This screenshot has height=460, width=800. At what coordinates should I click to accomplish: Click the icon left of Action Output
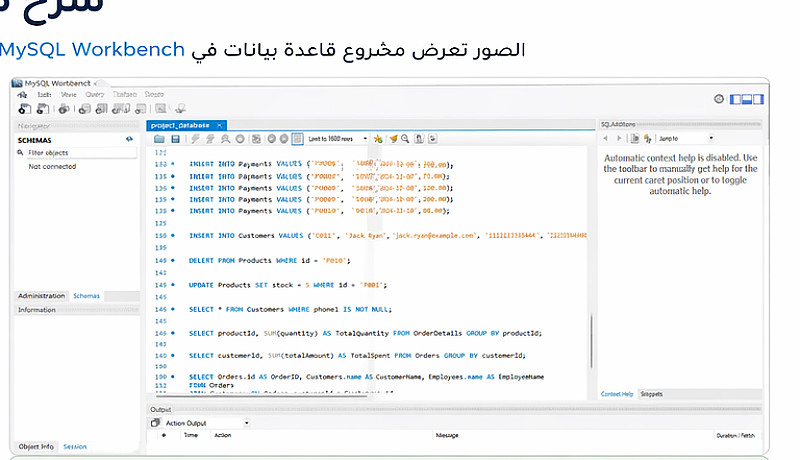click(155, 423)
